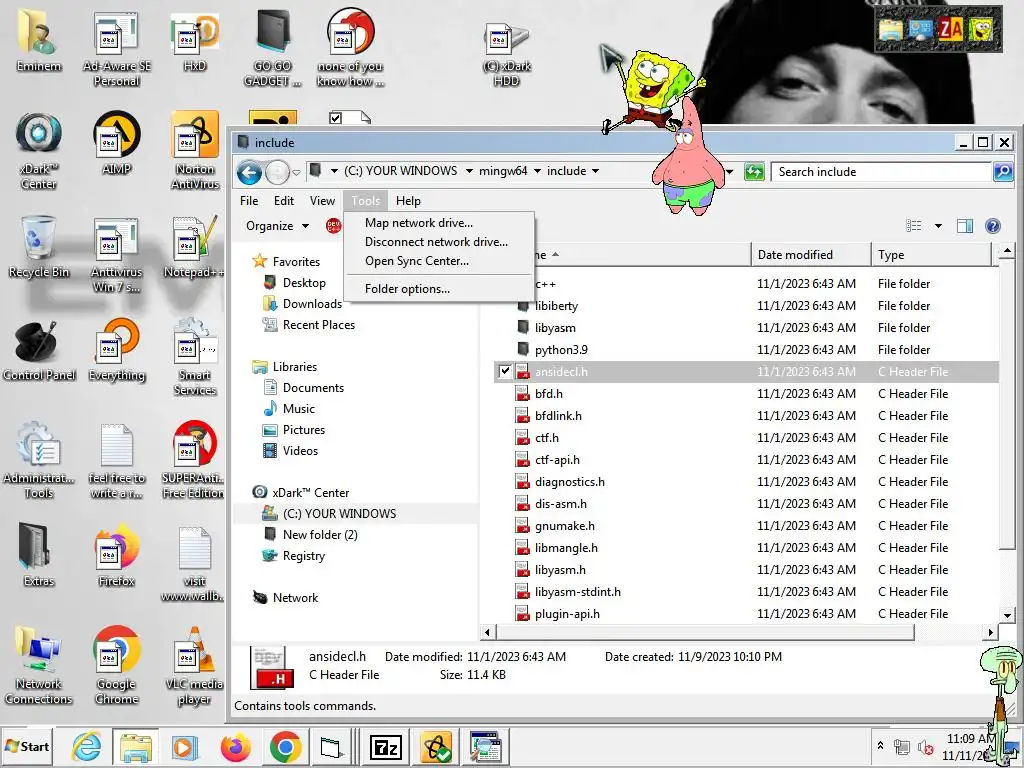Click the horizontal scrollbar right arrow
This screenshot has width=1024, height=768.
pos(991,632)
